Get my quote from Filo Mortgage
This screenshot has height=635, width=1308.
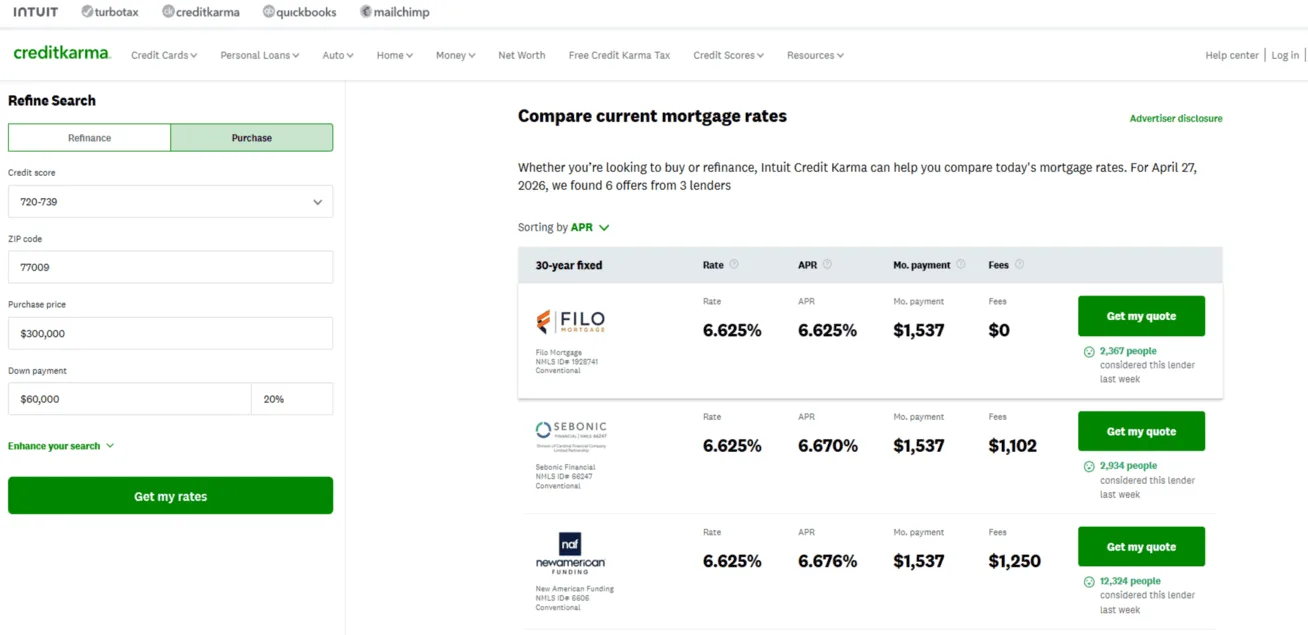[x=1141, y=316]
